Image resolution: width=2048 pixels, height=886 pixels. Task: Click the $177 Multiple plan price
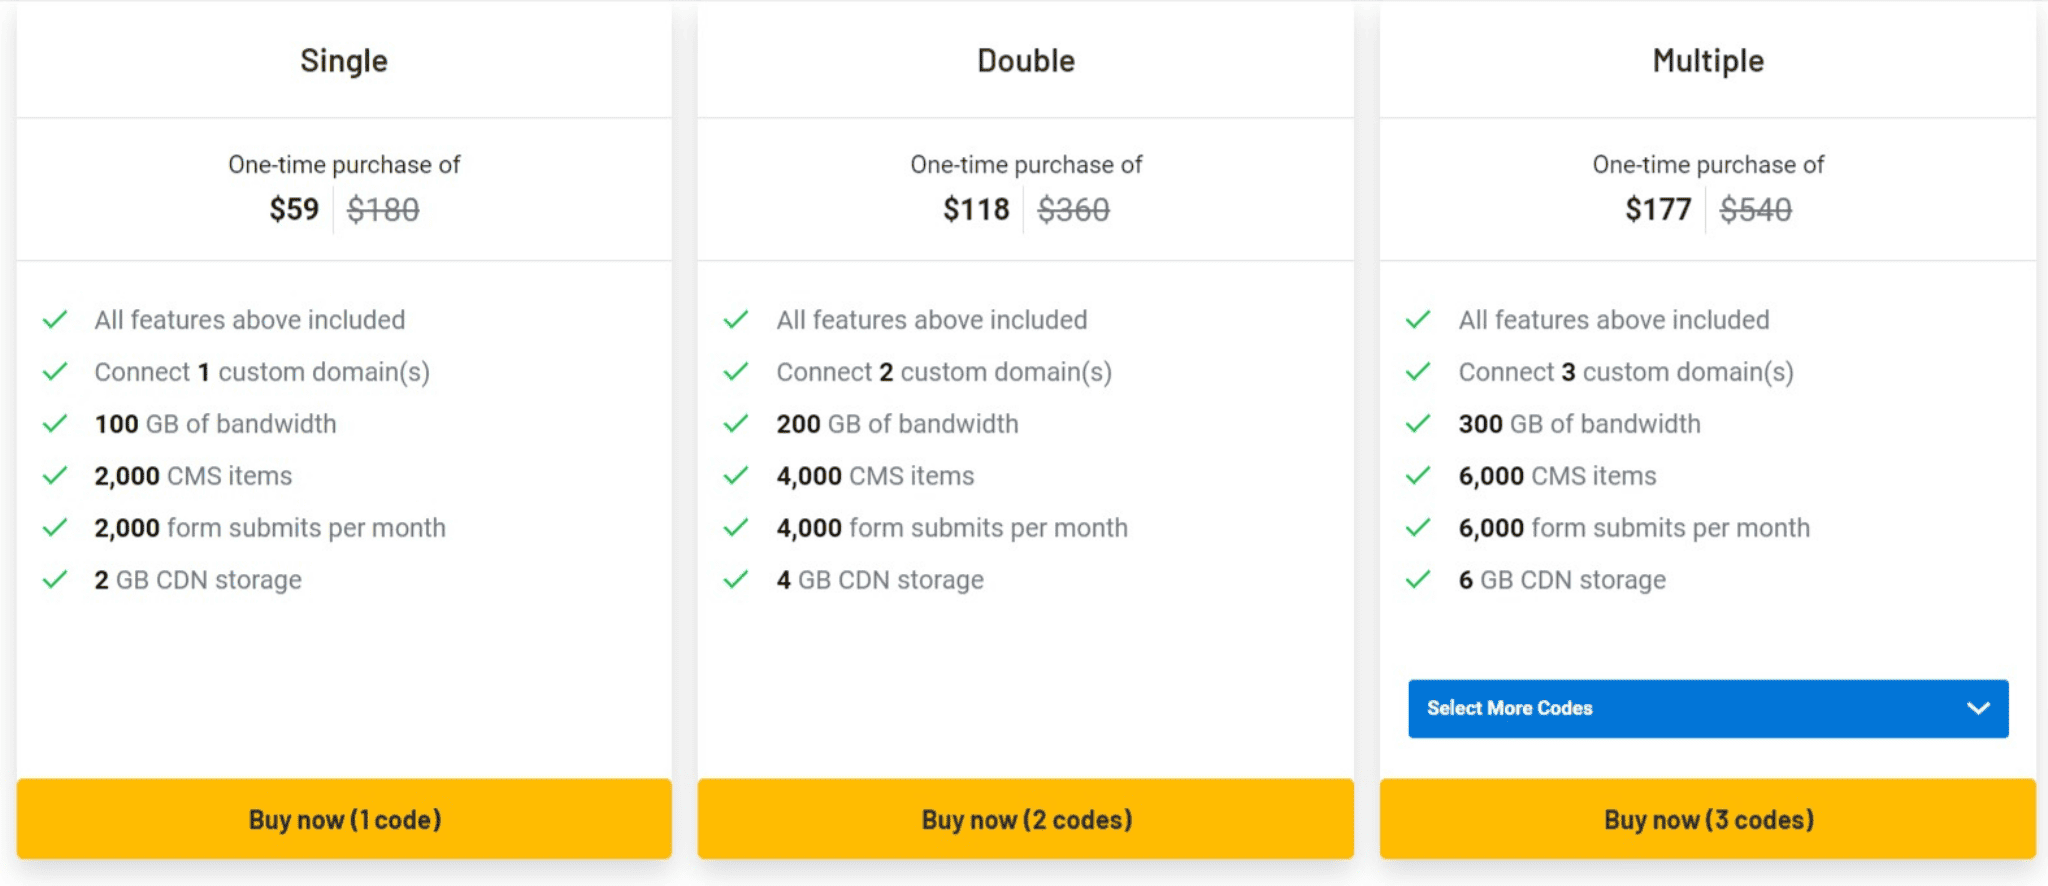1658,209
